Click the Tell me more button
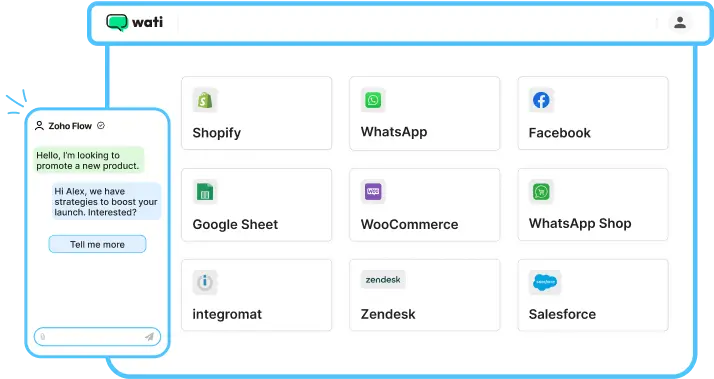Screen dimensions: 714x379 pos(97,244)
